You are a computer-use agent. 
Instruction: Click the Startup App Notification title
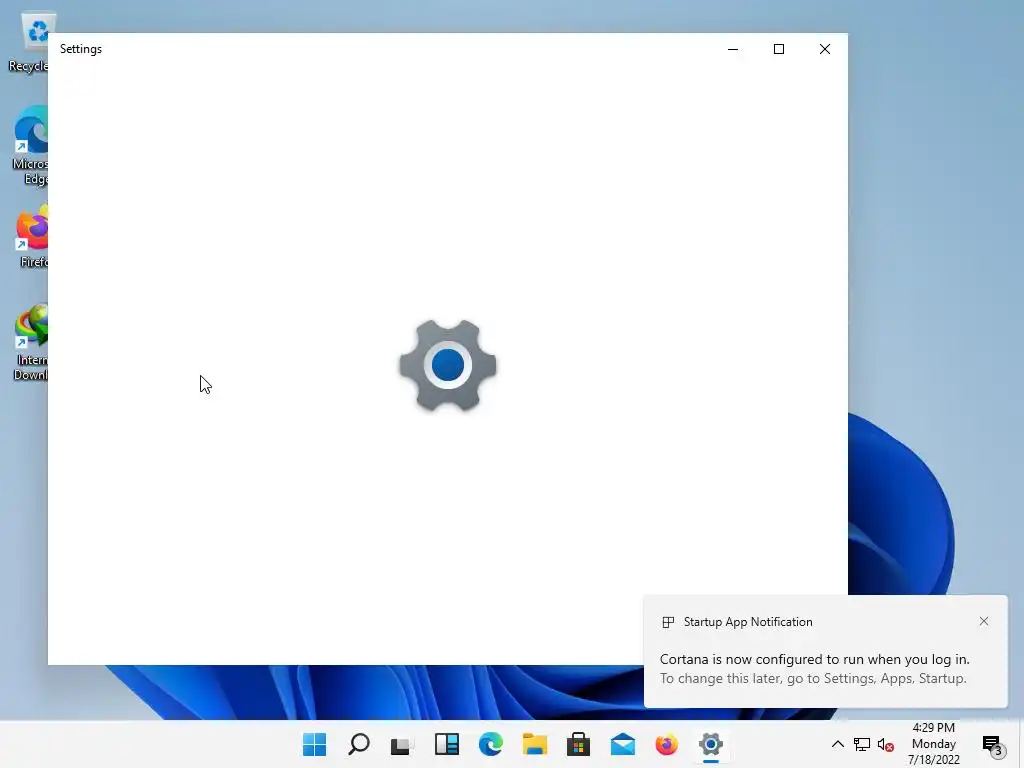748,622
